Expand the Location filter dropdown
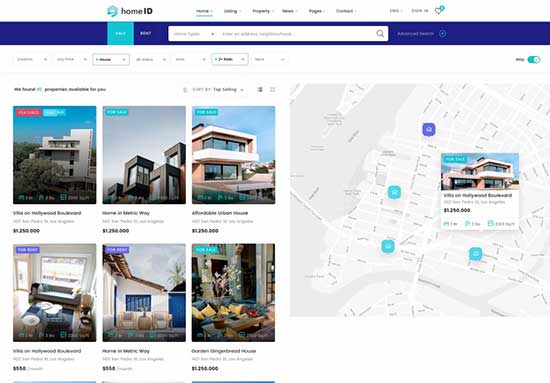Viewport: 550px width, 383px height. point(32,59)
